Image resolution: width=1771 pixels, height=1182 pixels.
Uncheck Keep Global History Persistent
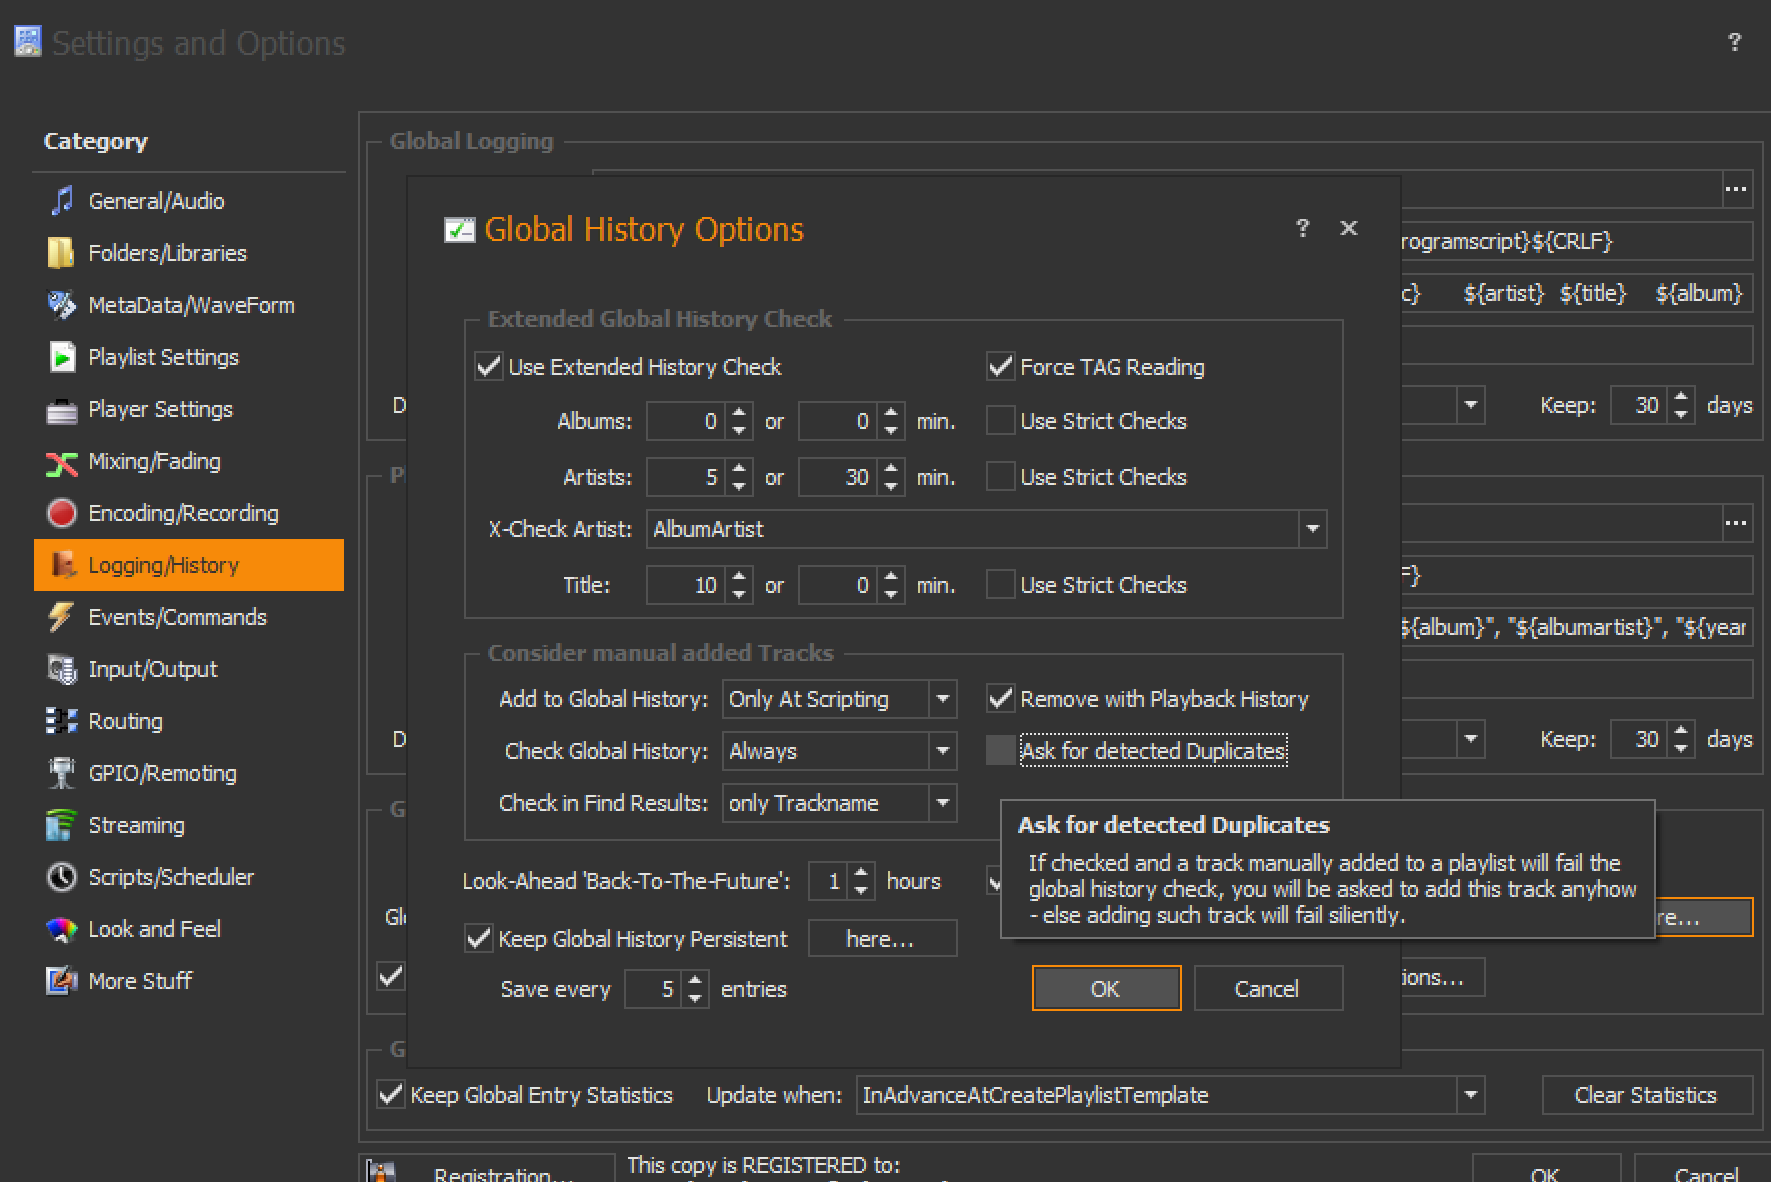coord(479,939)
